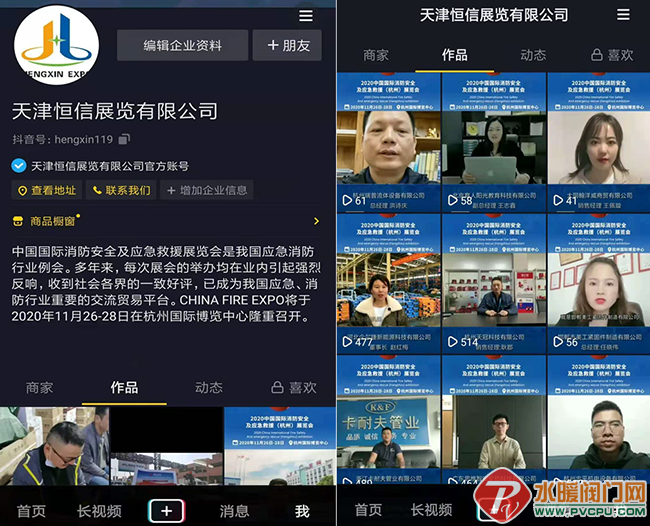Open video of man in black jacket with glasses
This screenshot has height=526, width=650.
(x=599, y=419)
